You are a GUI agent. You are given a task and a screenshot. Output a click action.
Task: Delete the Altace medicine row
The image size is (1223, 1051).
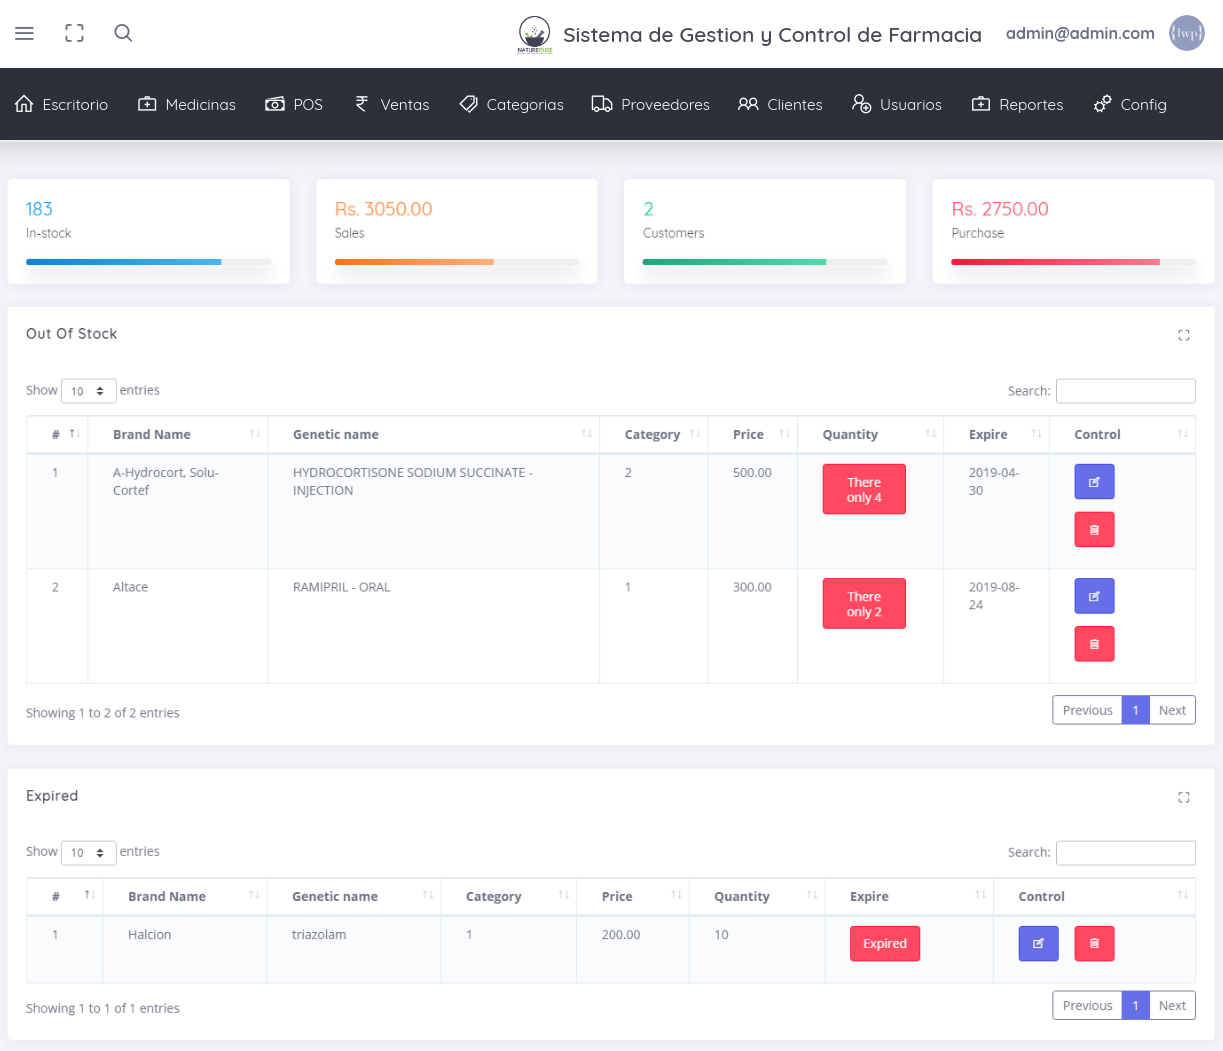(x=1094, y=644)
